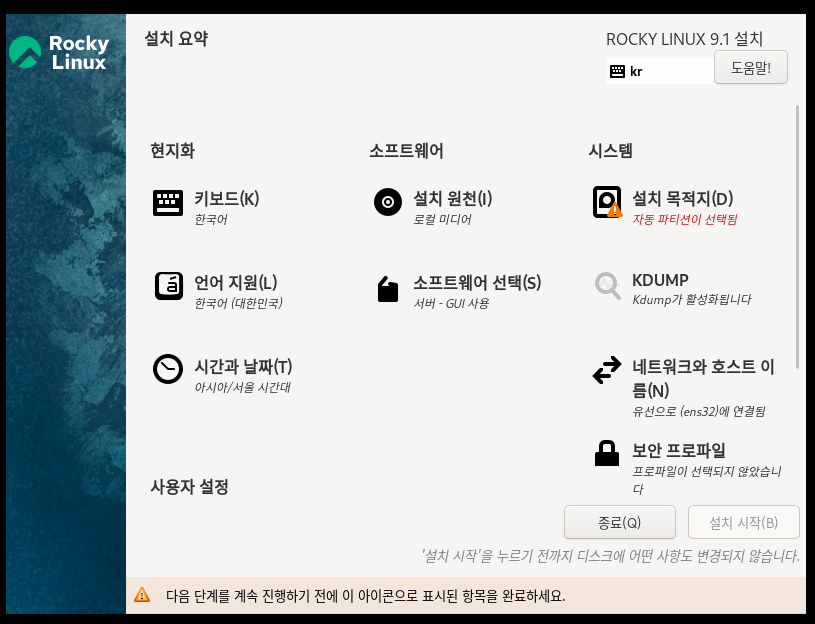The image size is (815, 624).
Task: Click the 설치 시작(B) begin installation button
Action: tap(743, 522)
